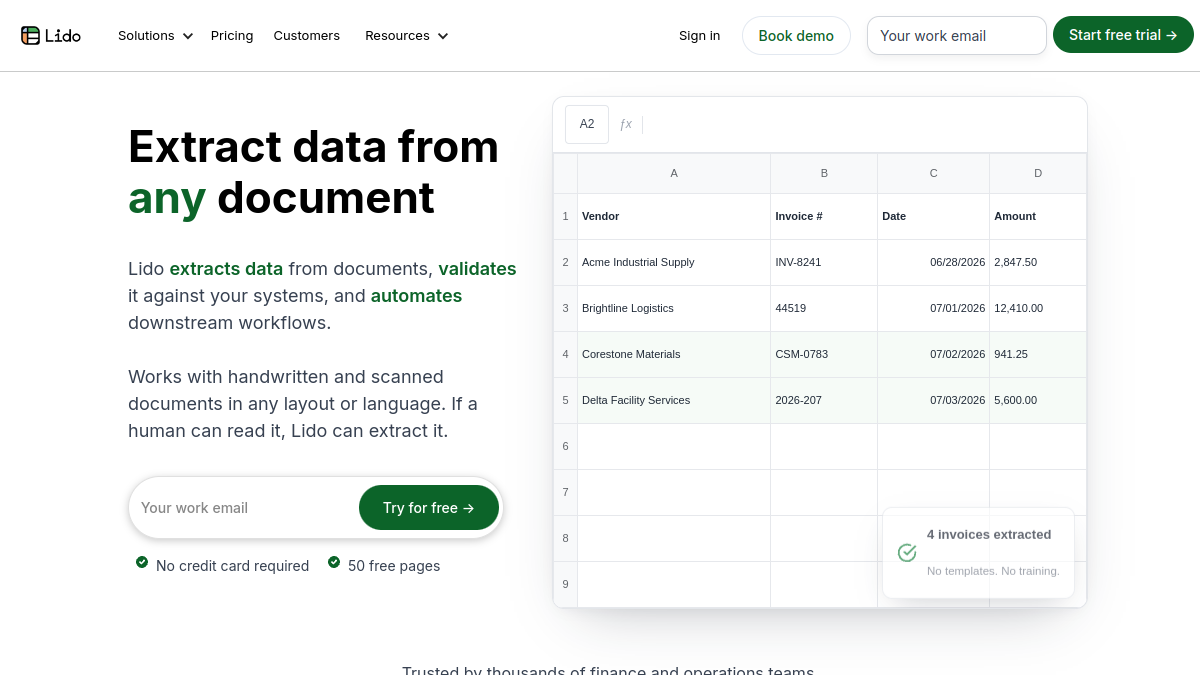Screen dimensions: 1200x675
Task: Select row 1 header number
Action: (x=565, y=216)
